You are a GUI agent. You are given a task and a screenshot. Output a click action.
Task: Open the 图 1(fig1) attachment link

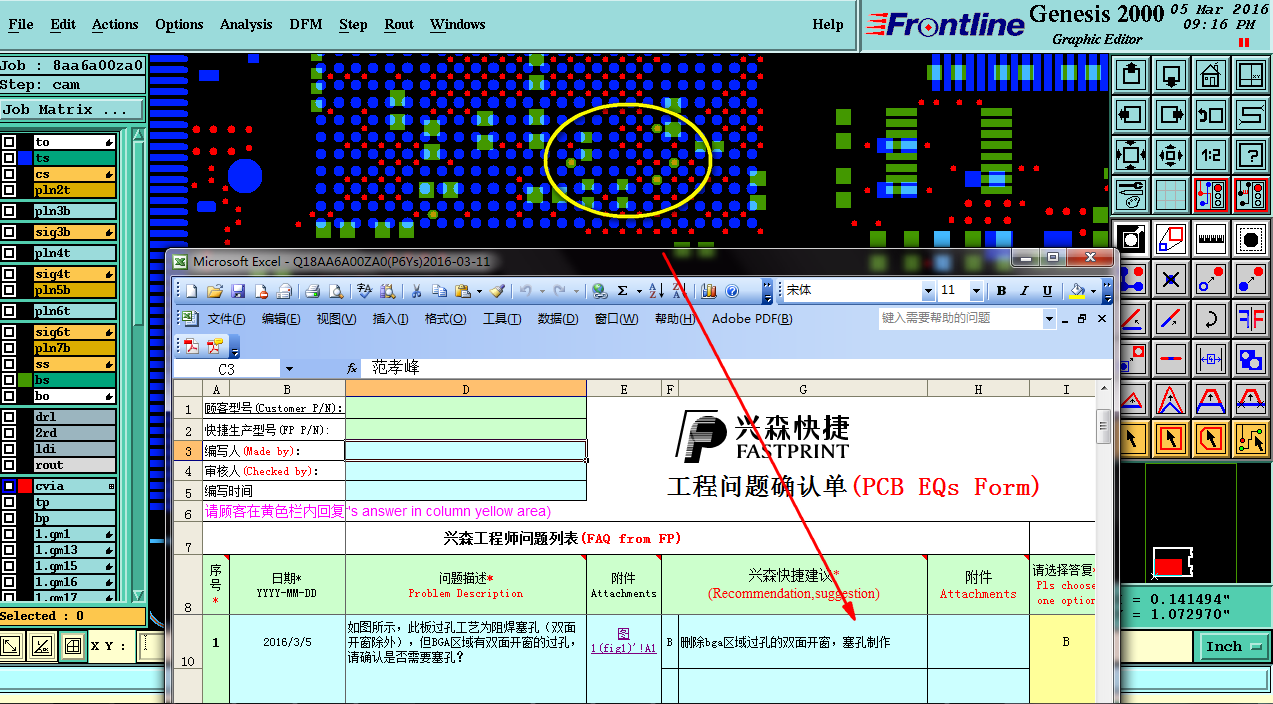(623, 641)
